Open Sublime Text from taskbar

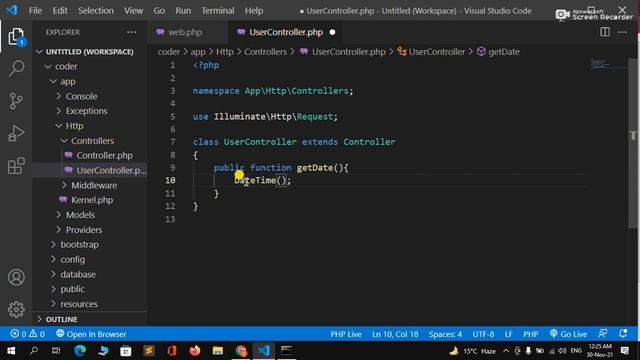tap(149, 351)
